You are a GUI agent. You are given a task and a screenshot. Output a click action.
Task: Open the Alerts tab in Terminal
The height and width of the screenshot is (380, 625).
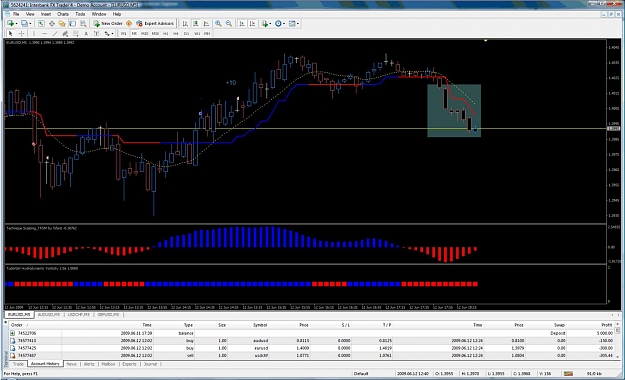coord(89,364)
